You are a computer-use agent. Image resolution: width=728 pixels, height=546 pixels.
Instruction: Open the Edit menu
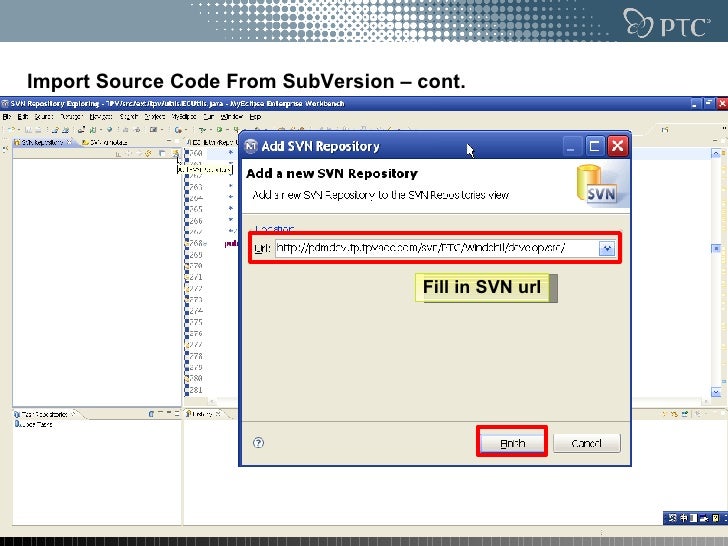coord(22,117)
